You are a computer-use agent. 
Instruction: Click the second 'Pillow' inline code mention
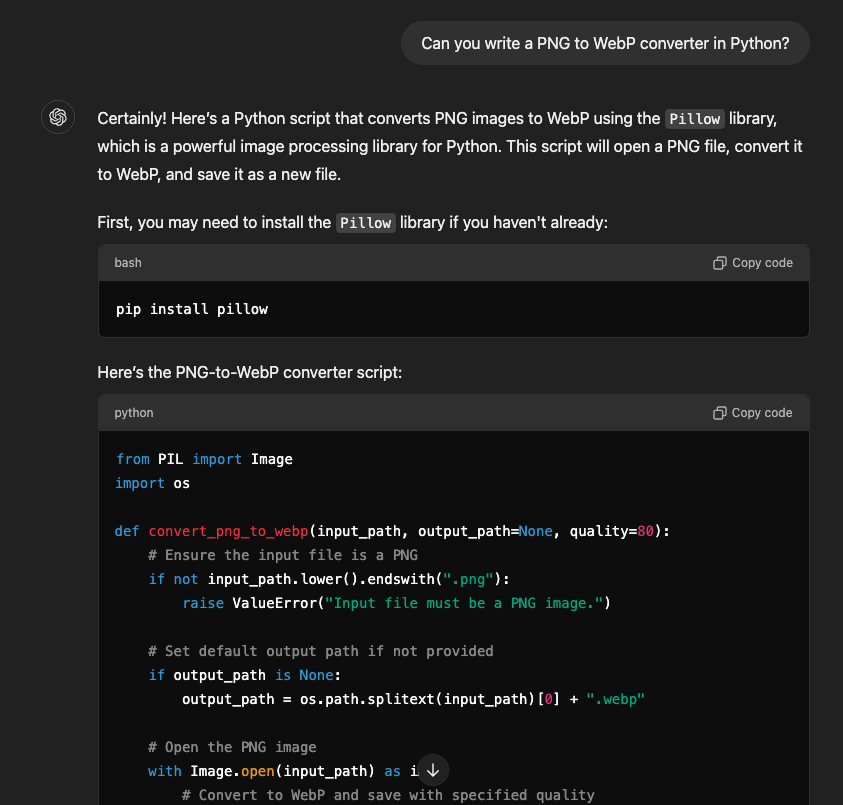pyautogui.click(x=365, y=222)
